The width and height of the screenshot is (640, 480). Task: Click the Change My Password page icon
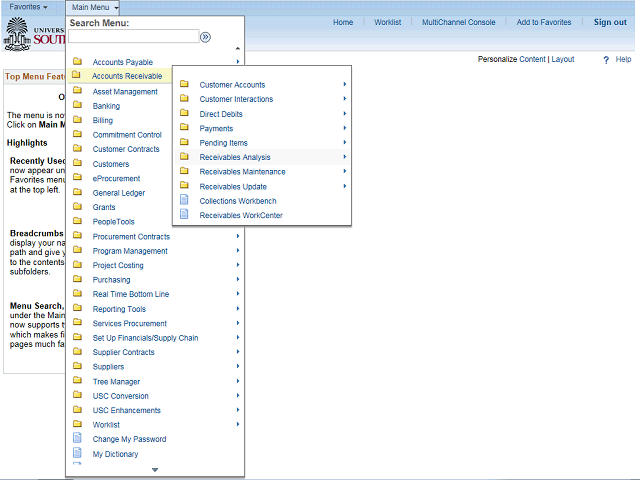pyautogui.click(x=77, y=439)
